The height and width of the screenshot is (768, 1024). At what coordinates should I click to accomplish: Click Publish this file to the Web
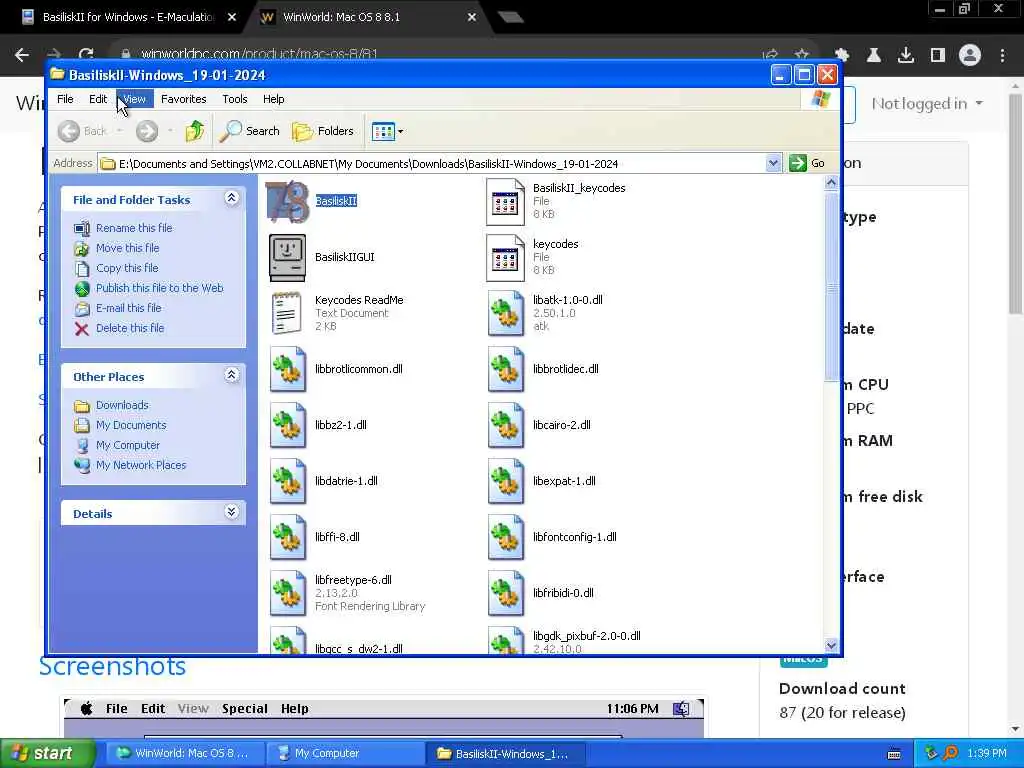click(x=159, y=288)
